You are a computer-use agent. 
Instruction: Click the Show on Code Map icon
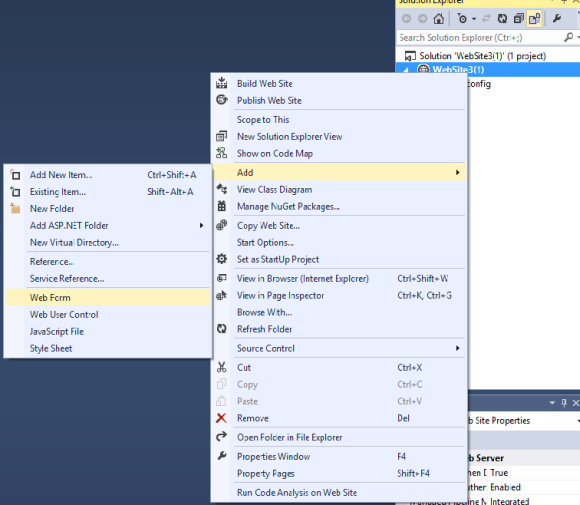tap(222, 153)
